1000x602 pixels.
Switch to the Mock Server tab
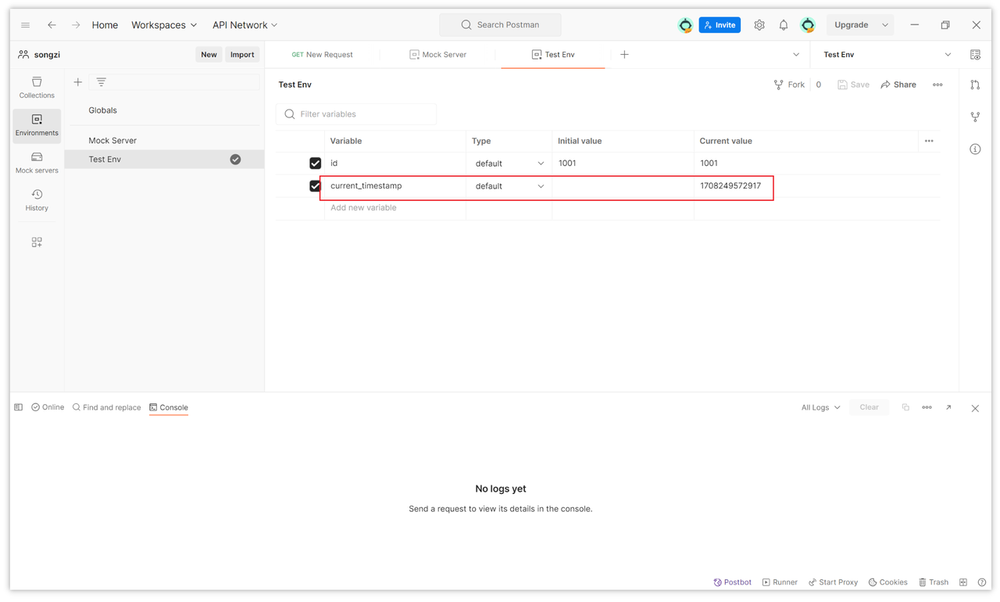(x=438, y=55)
